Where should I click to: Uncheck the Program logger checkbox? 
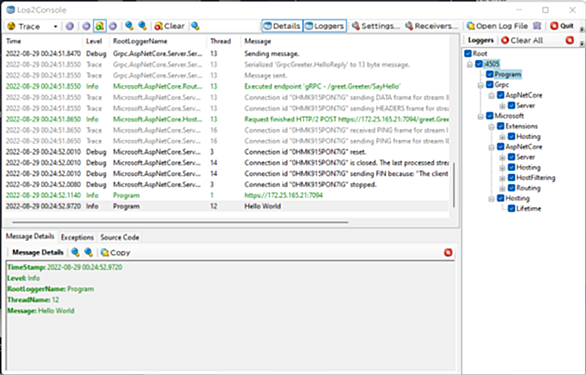[x=490, y=74]
